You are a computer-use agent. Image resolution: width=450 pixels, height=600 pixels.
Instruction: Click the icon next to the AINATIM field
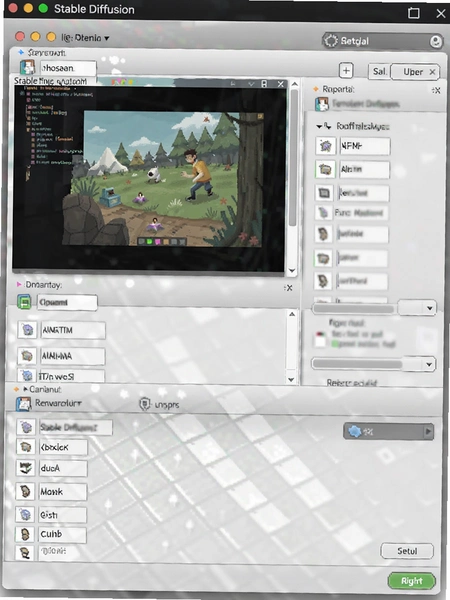tap(28, 330)
